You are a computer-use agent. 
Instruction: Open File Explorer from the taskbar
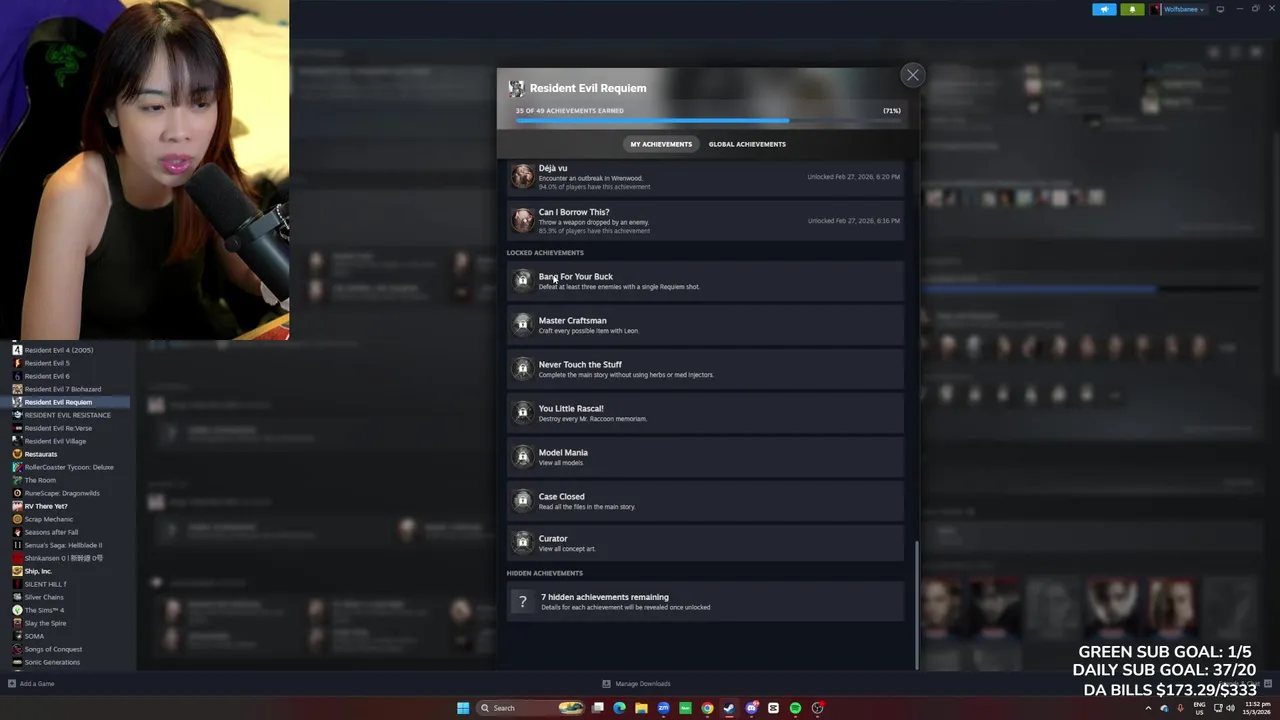pos(641,708)
